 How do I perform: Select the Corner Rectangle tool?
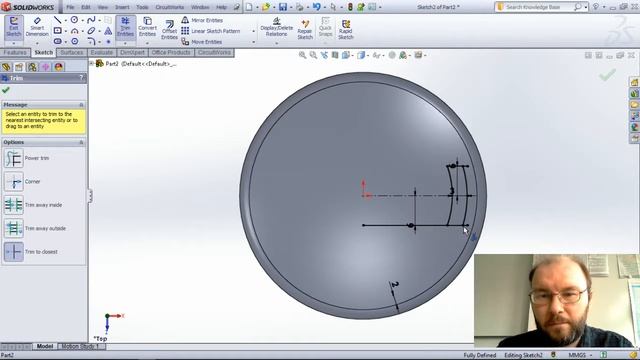(58, 31)
